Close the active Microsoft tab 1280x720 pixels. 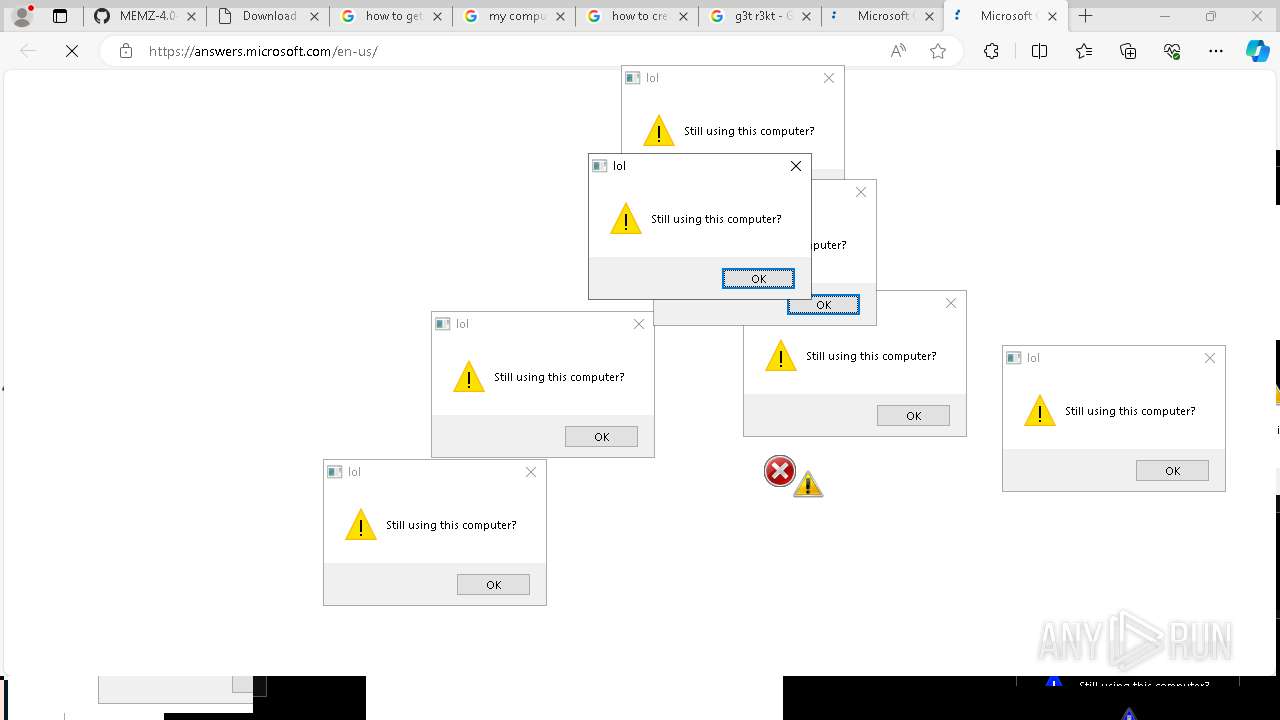point(1052,16)
